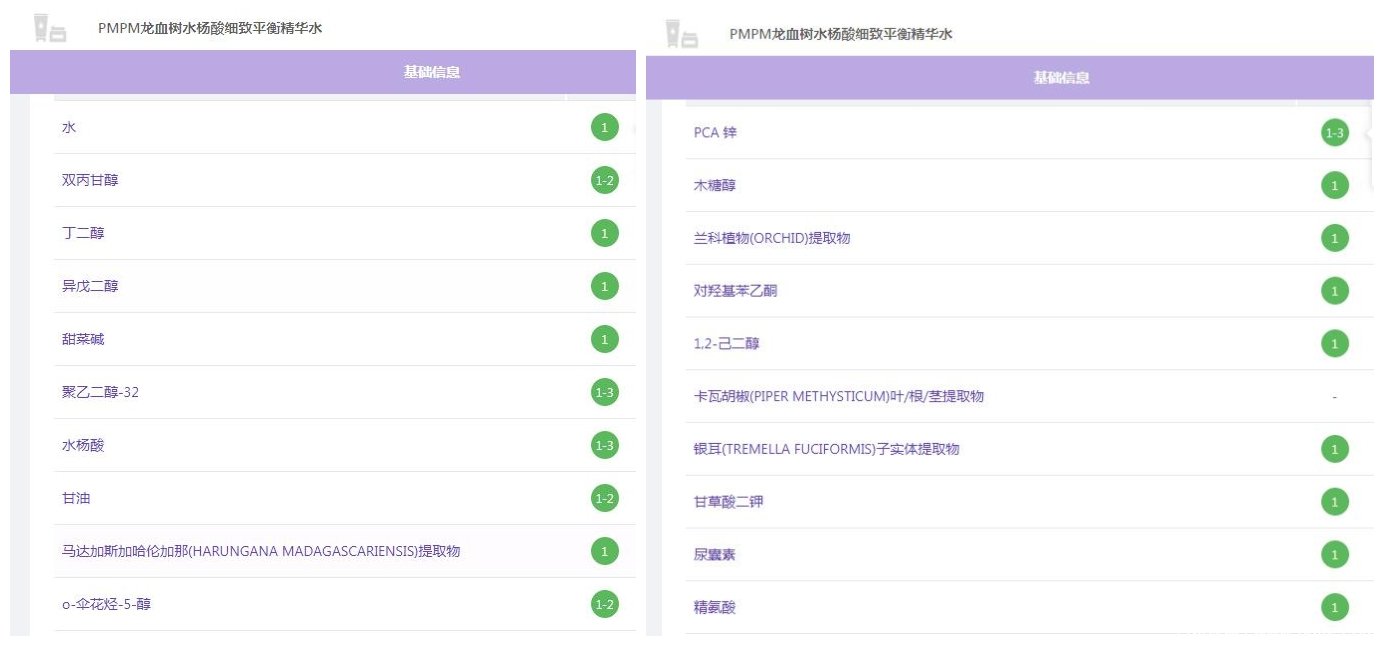Click the product title above the PCA 锌 list
Image resolution: width=1384 pixels, height=646 pixels.
pos(841,34)
